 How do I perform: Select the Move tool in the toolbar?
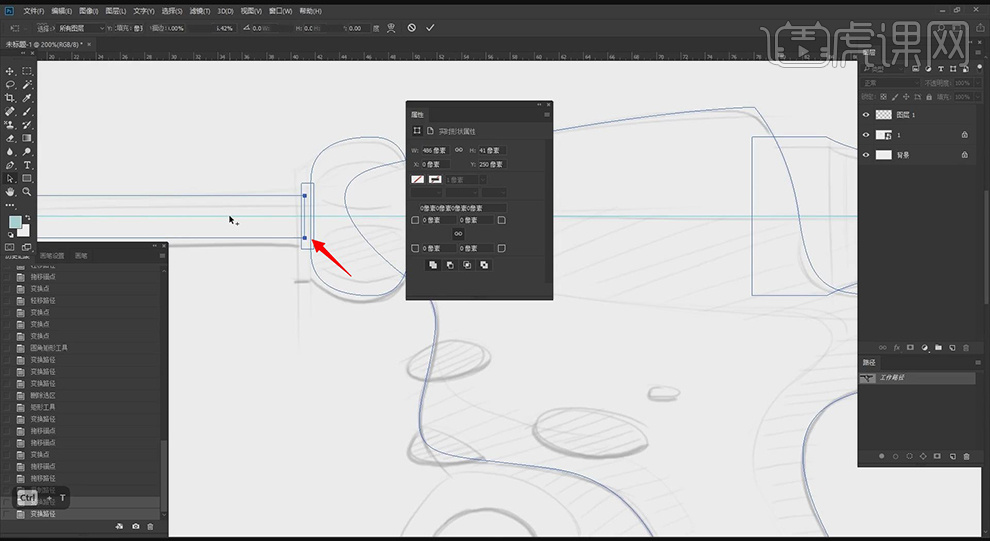pyautogui.click(x=10, y=71)
